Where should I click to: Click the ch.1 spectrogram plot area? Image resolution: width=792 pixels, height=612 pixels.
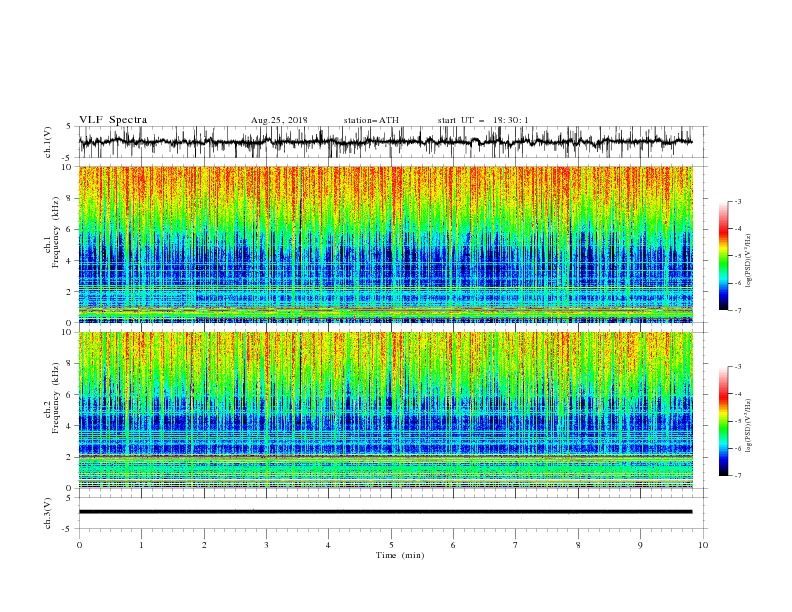pyautogui.click(x=385, y=244)
